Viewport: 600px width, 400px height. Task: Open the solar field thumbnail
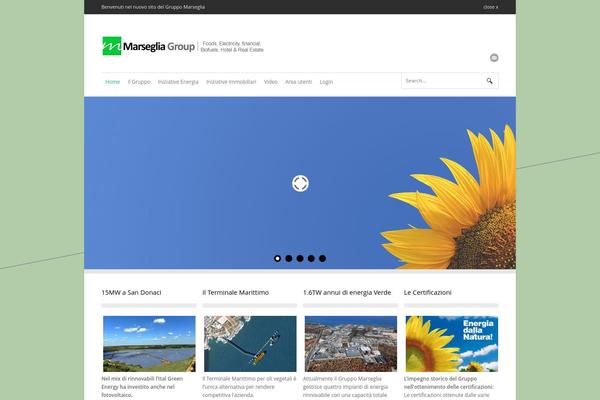pos(149,344)
